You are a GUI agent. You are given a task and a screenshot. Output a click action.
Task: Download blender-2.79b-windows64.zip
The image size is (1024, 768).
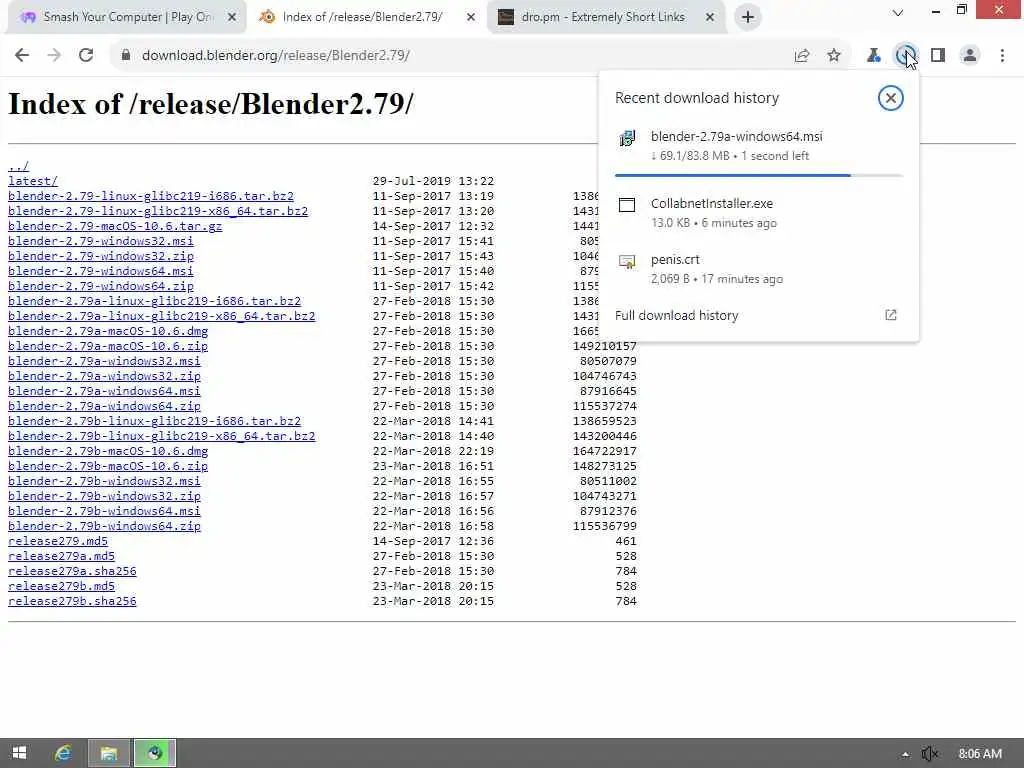(104, 526)
